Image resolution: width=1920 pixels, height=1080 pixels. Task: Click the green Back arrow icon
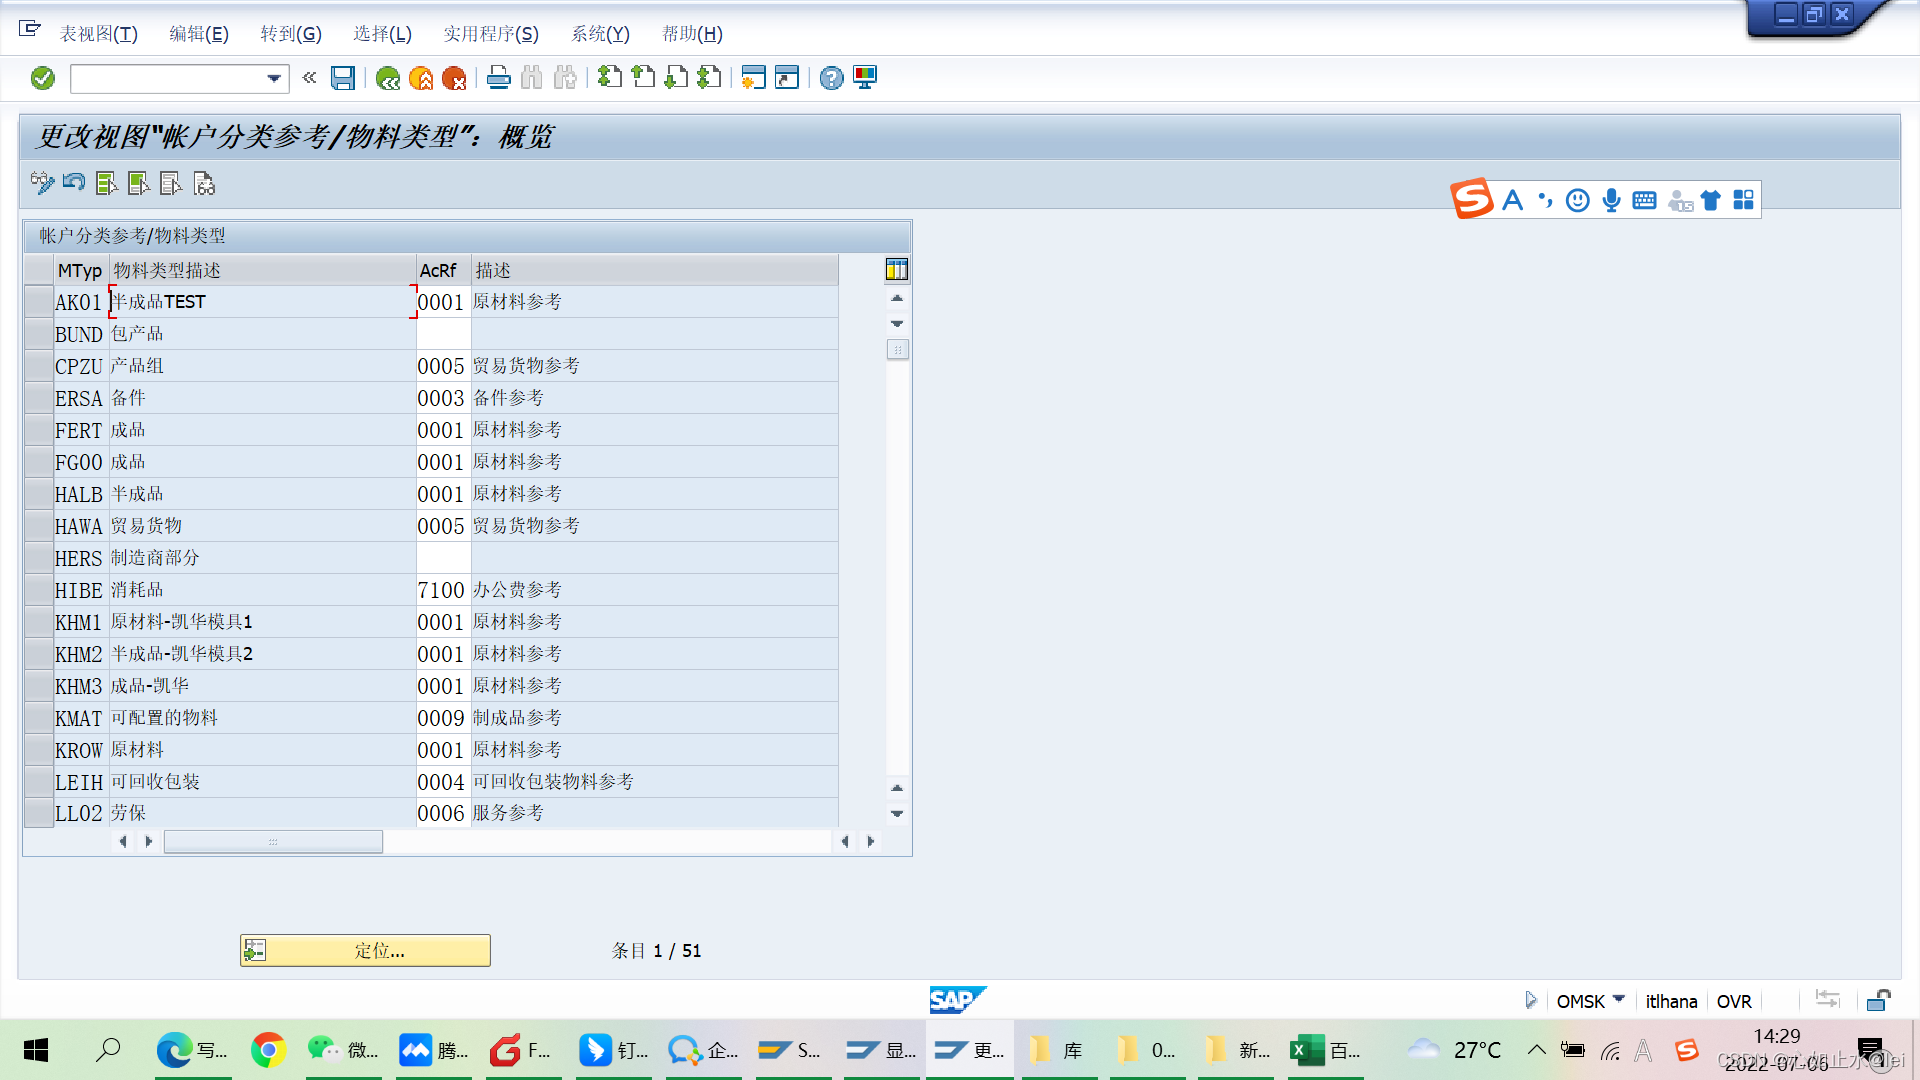[388, 78]
